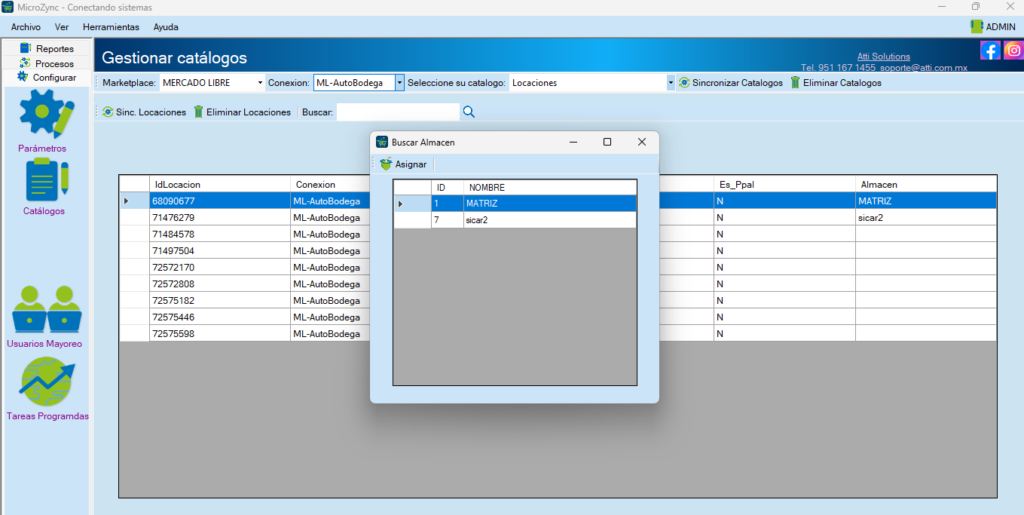Open the Archivo menu
1024x515 pixels.
(25, 27)
